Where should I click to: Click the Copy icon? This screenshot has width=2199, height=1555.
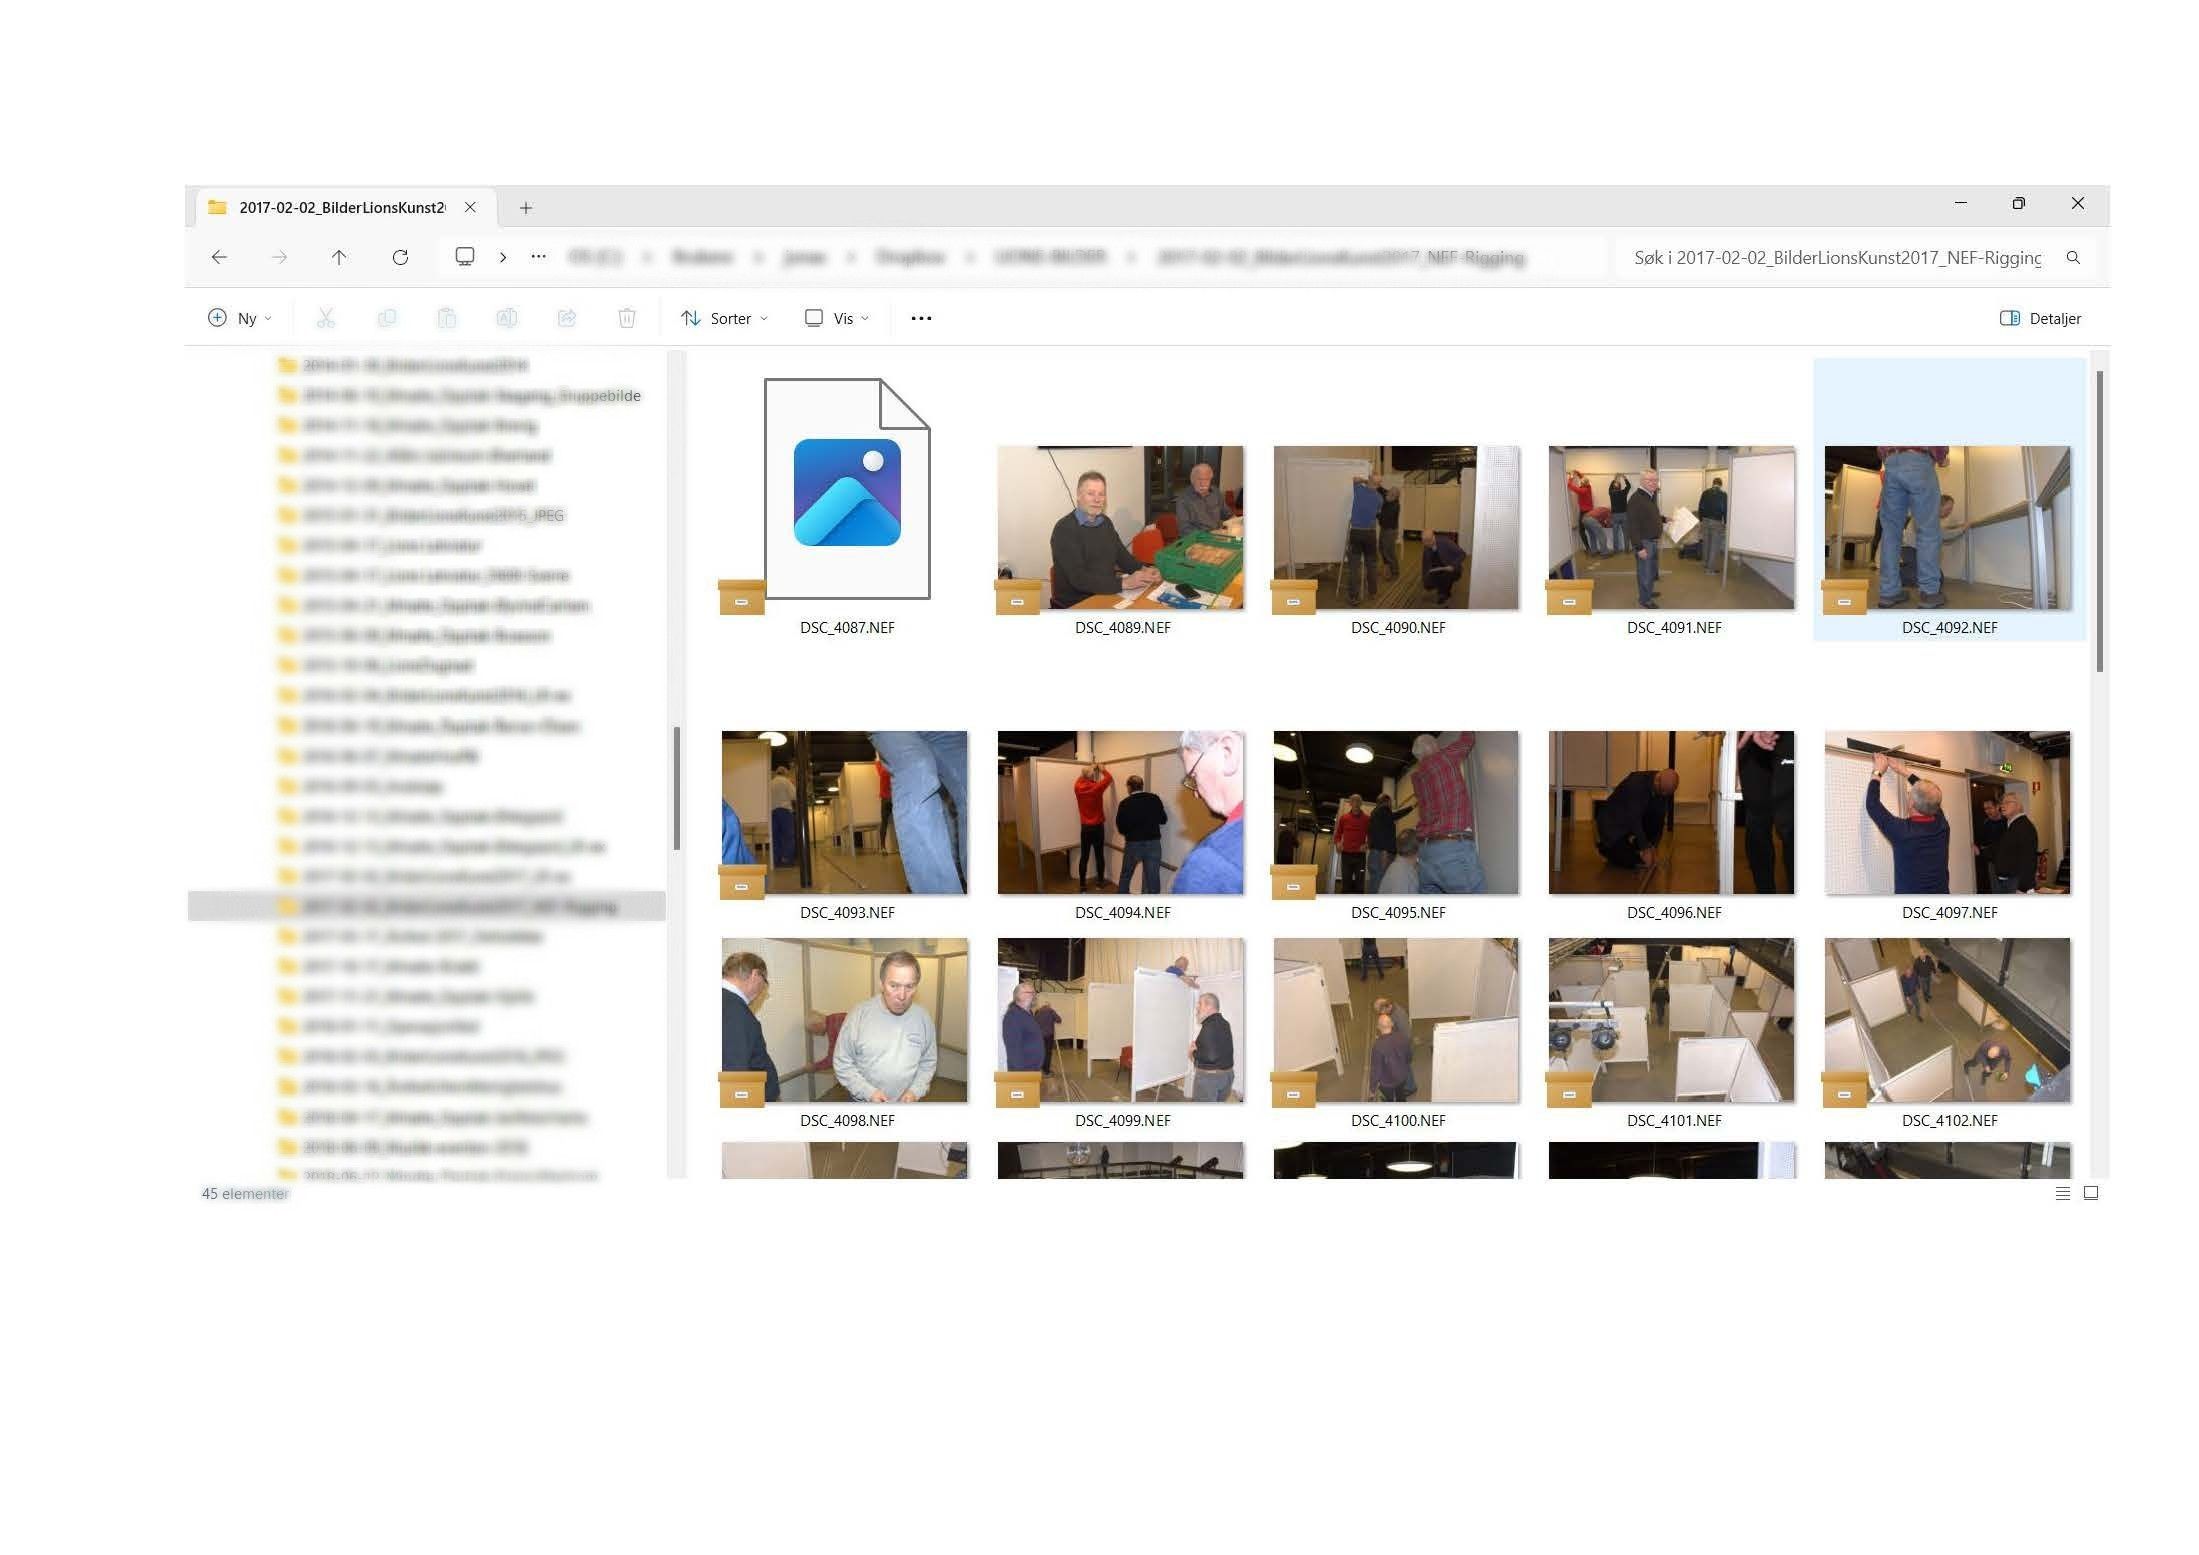(x=387, y=318)
